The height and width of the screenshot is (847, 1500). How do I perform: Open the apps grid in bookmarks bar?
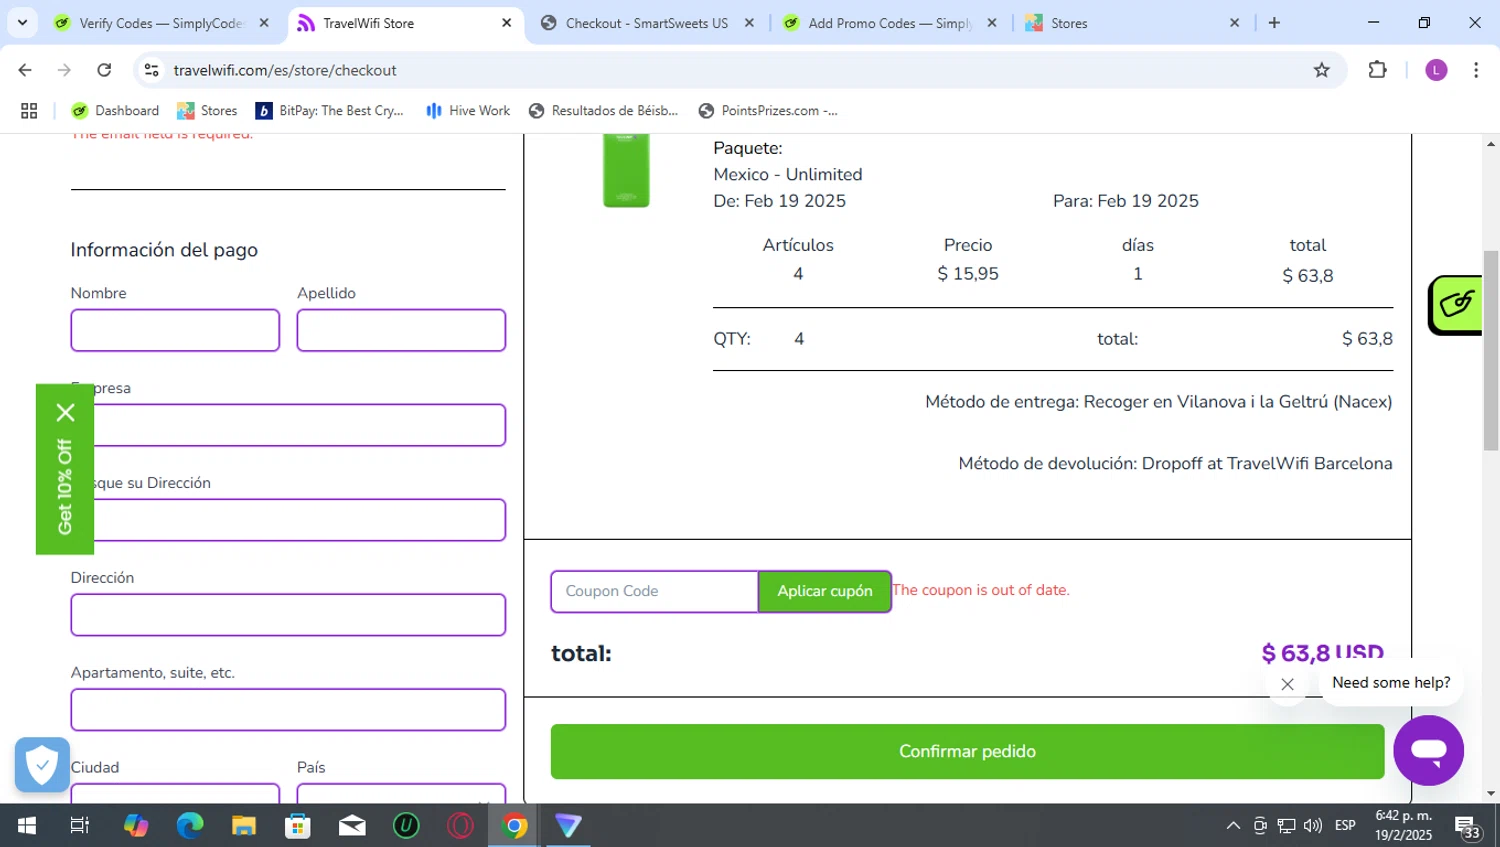click(x=29, y=111)
